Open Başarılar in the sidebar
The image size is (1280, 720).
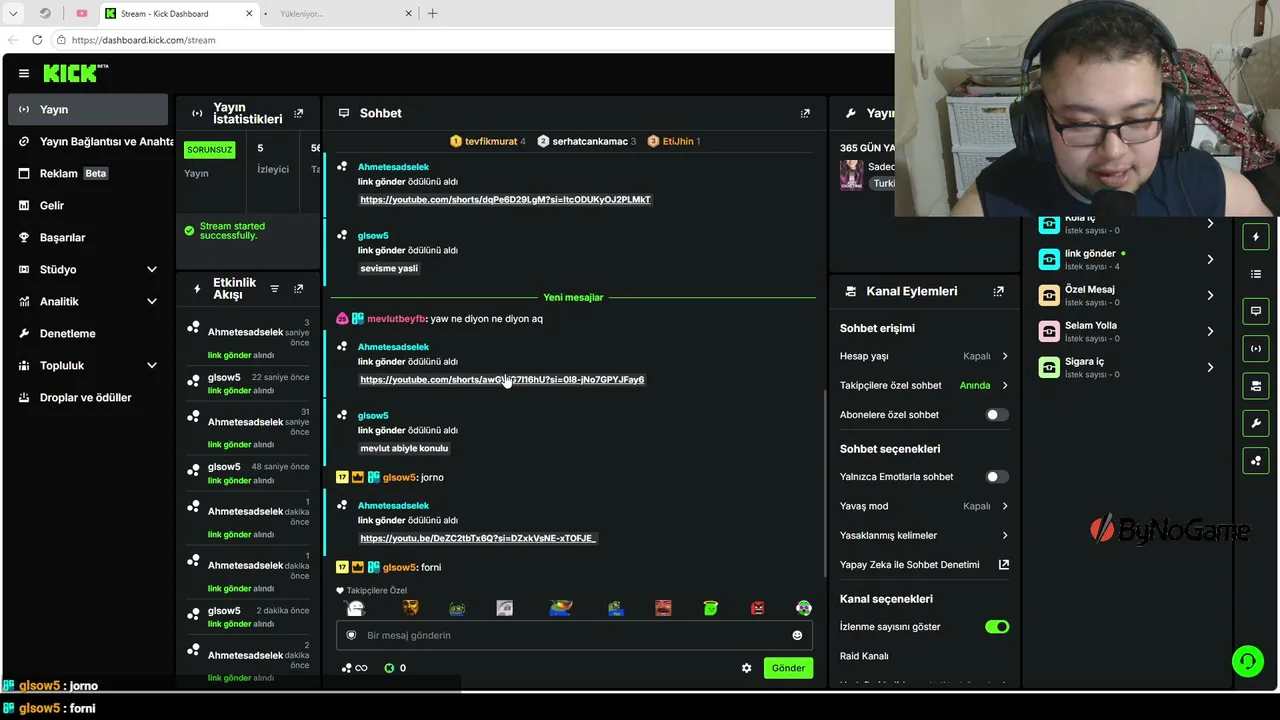[88, 238]
